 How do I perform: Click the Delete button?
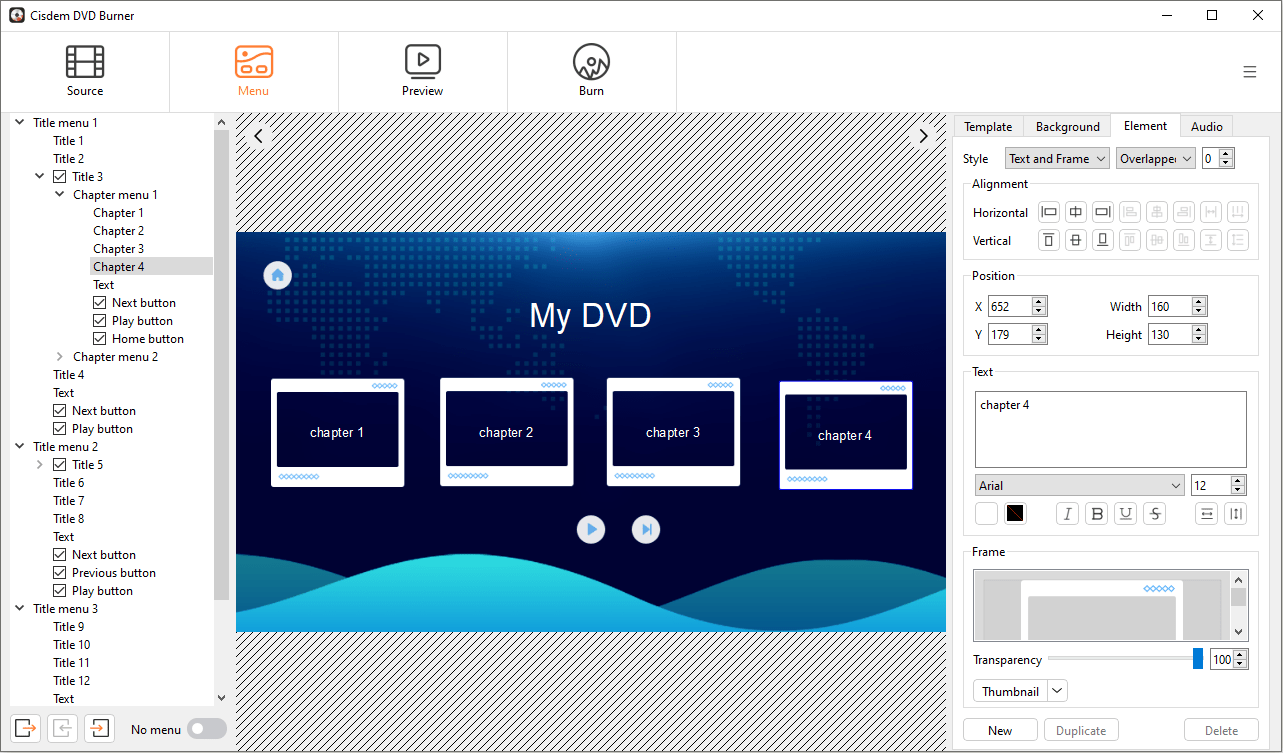1221,731
